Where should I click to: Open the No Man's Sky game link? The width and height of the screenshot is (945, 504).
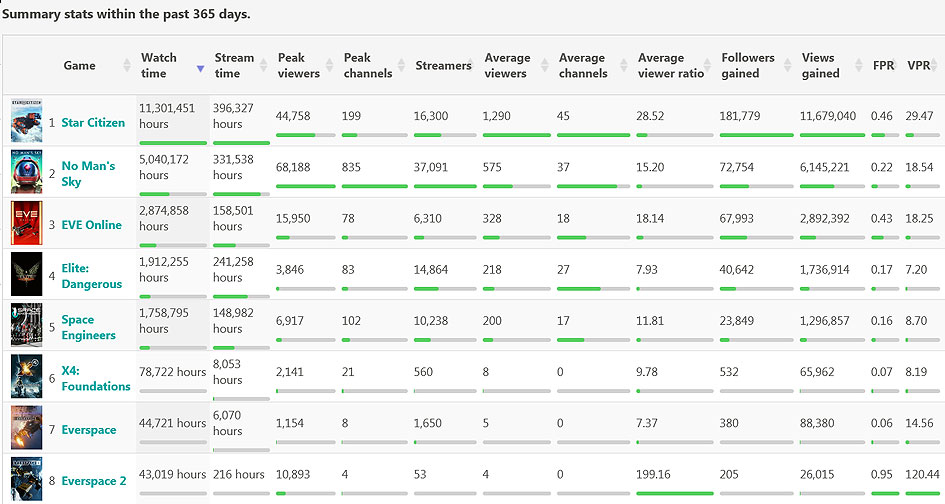[x=88, y=174]
